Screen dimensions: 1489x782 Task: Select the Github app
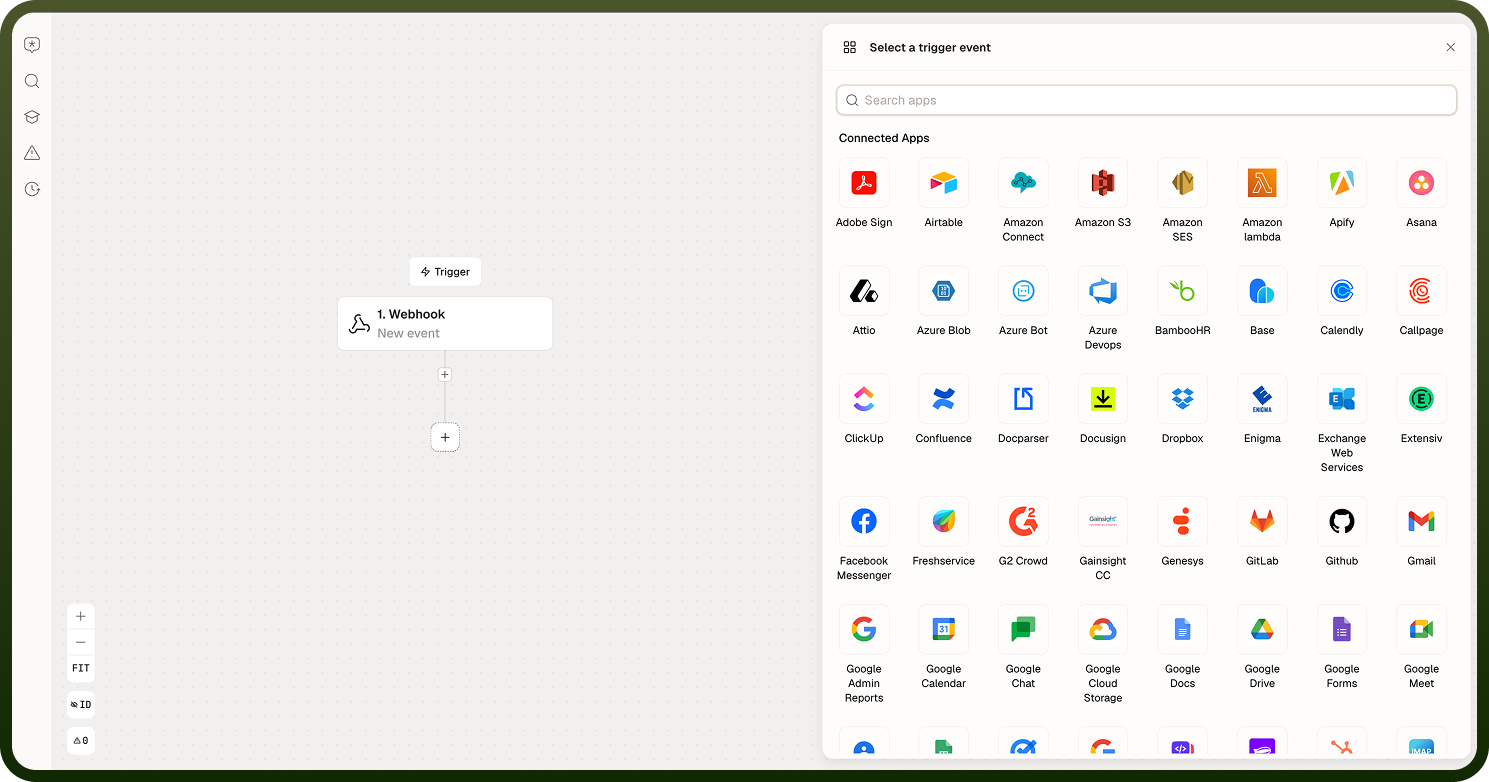(1342, 522)
